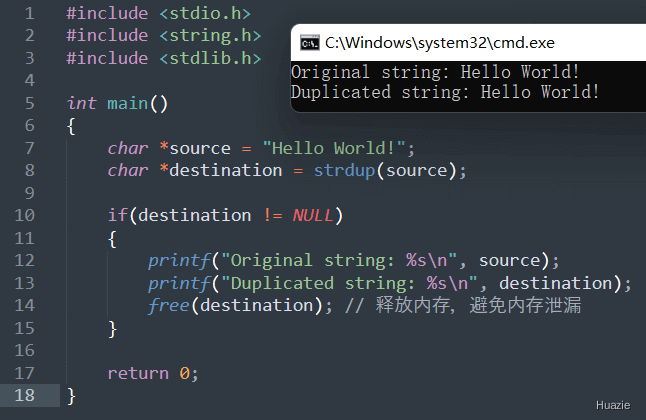Viewport: 646px width, 420px height.
Task: Click the return keyword on line 17
Action: coord(138,373)
